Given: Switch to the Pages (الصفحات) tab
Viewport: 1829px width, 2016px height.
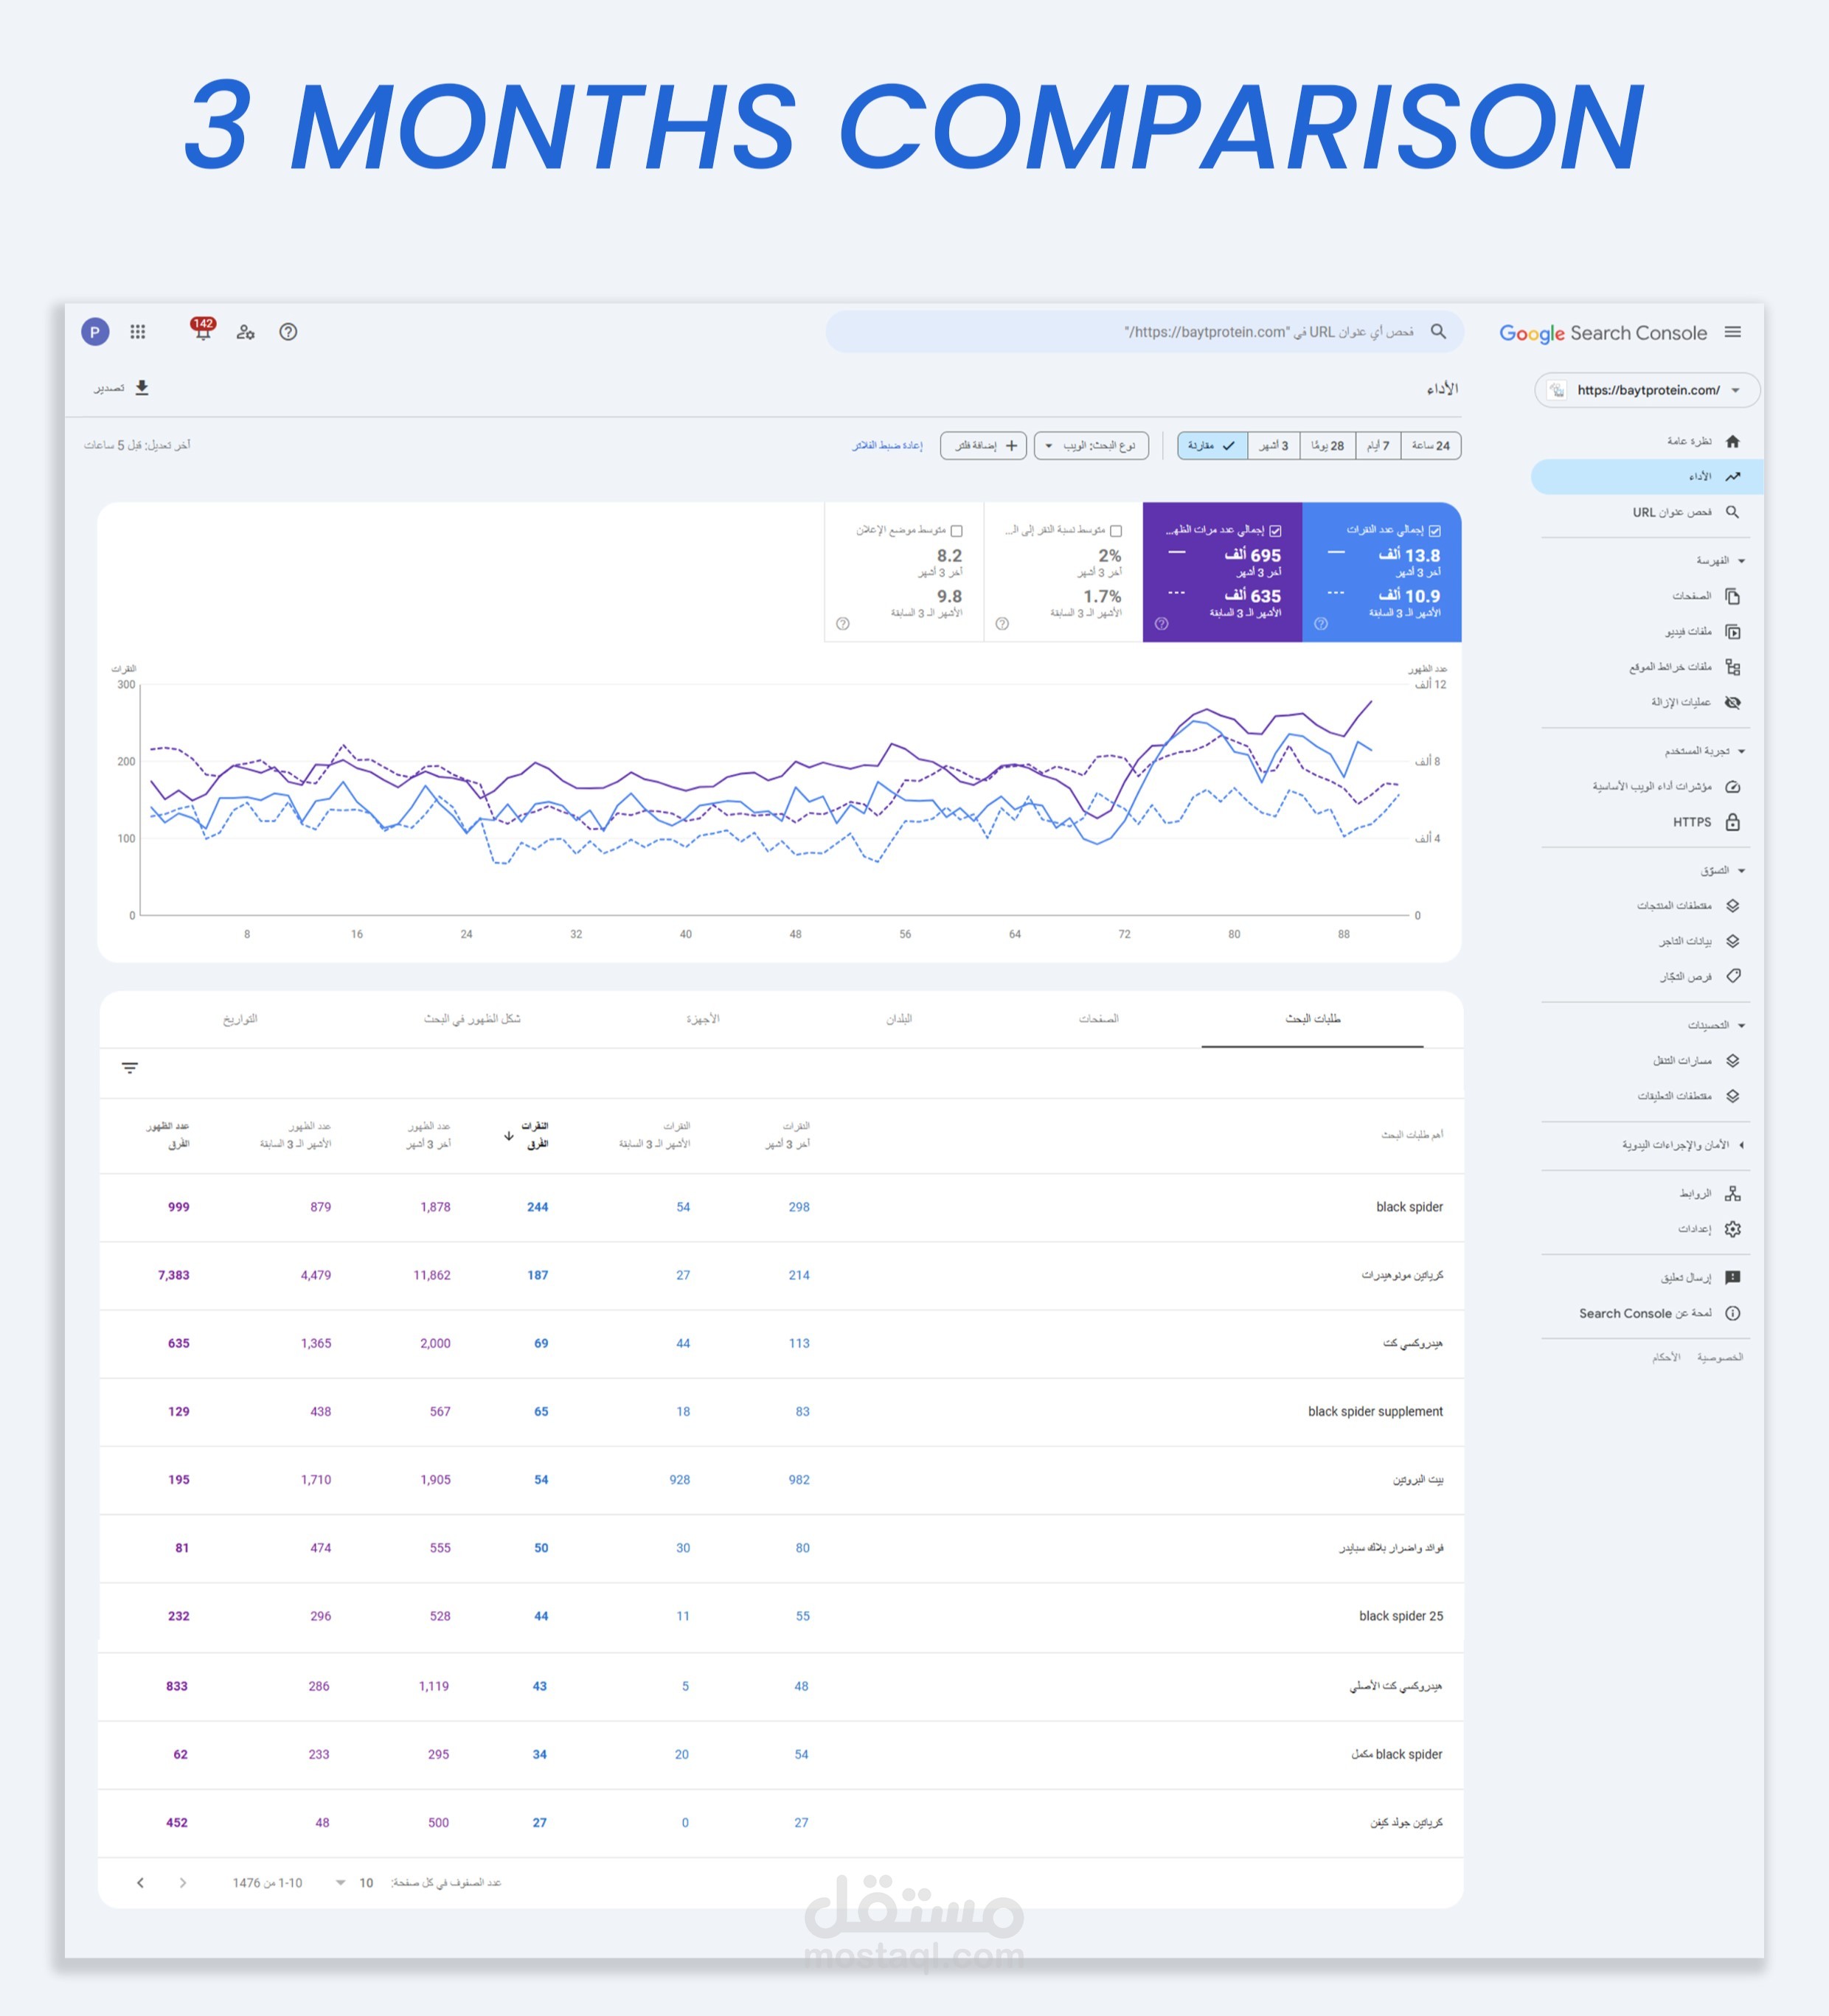Looking at the screenshot, I should [1098, 1019].
